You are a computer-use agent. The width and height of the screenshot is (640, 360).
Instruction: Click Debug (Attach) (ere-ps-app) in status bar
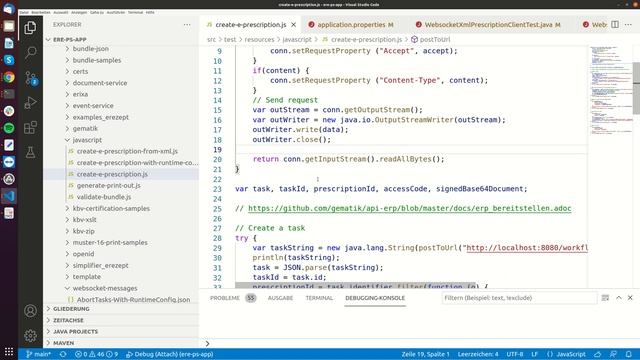[x=170, y=354]
